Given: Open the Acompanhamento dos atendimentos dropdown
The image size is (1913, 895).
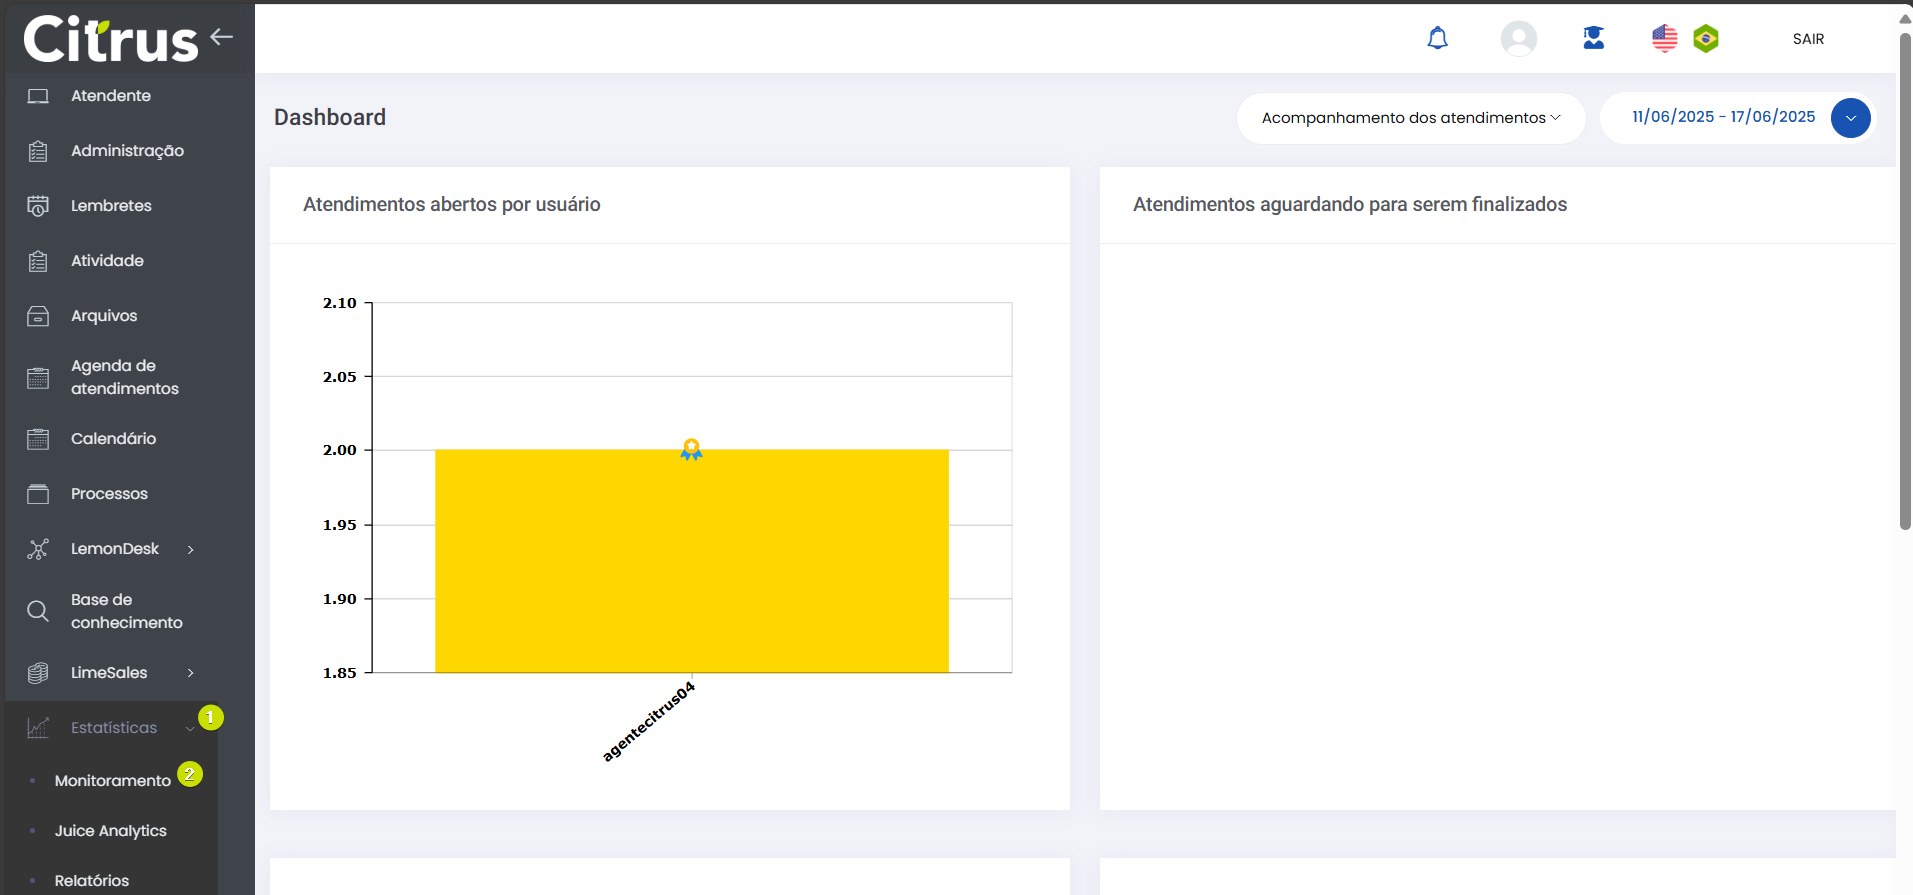Looking at the screenshot, I should click(x=1410, y=118).
